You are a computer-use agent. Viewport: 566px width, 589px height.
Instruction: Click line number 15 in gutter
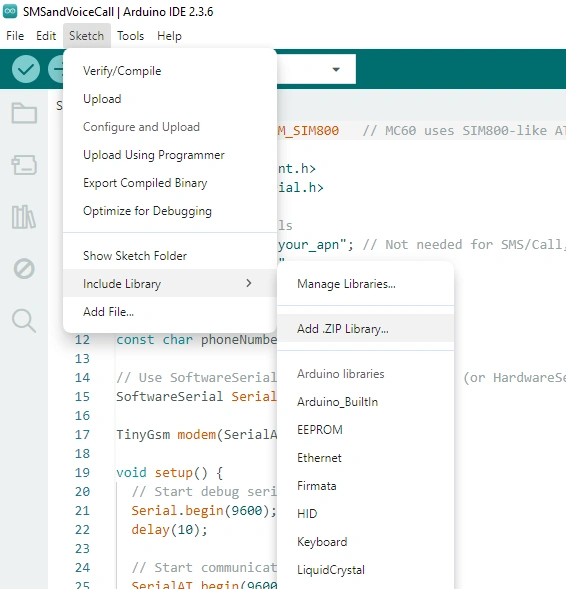pyautogui.click(x=82, y=397)
